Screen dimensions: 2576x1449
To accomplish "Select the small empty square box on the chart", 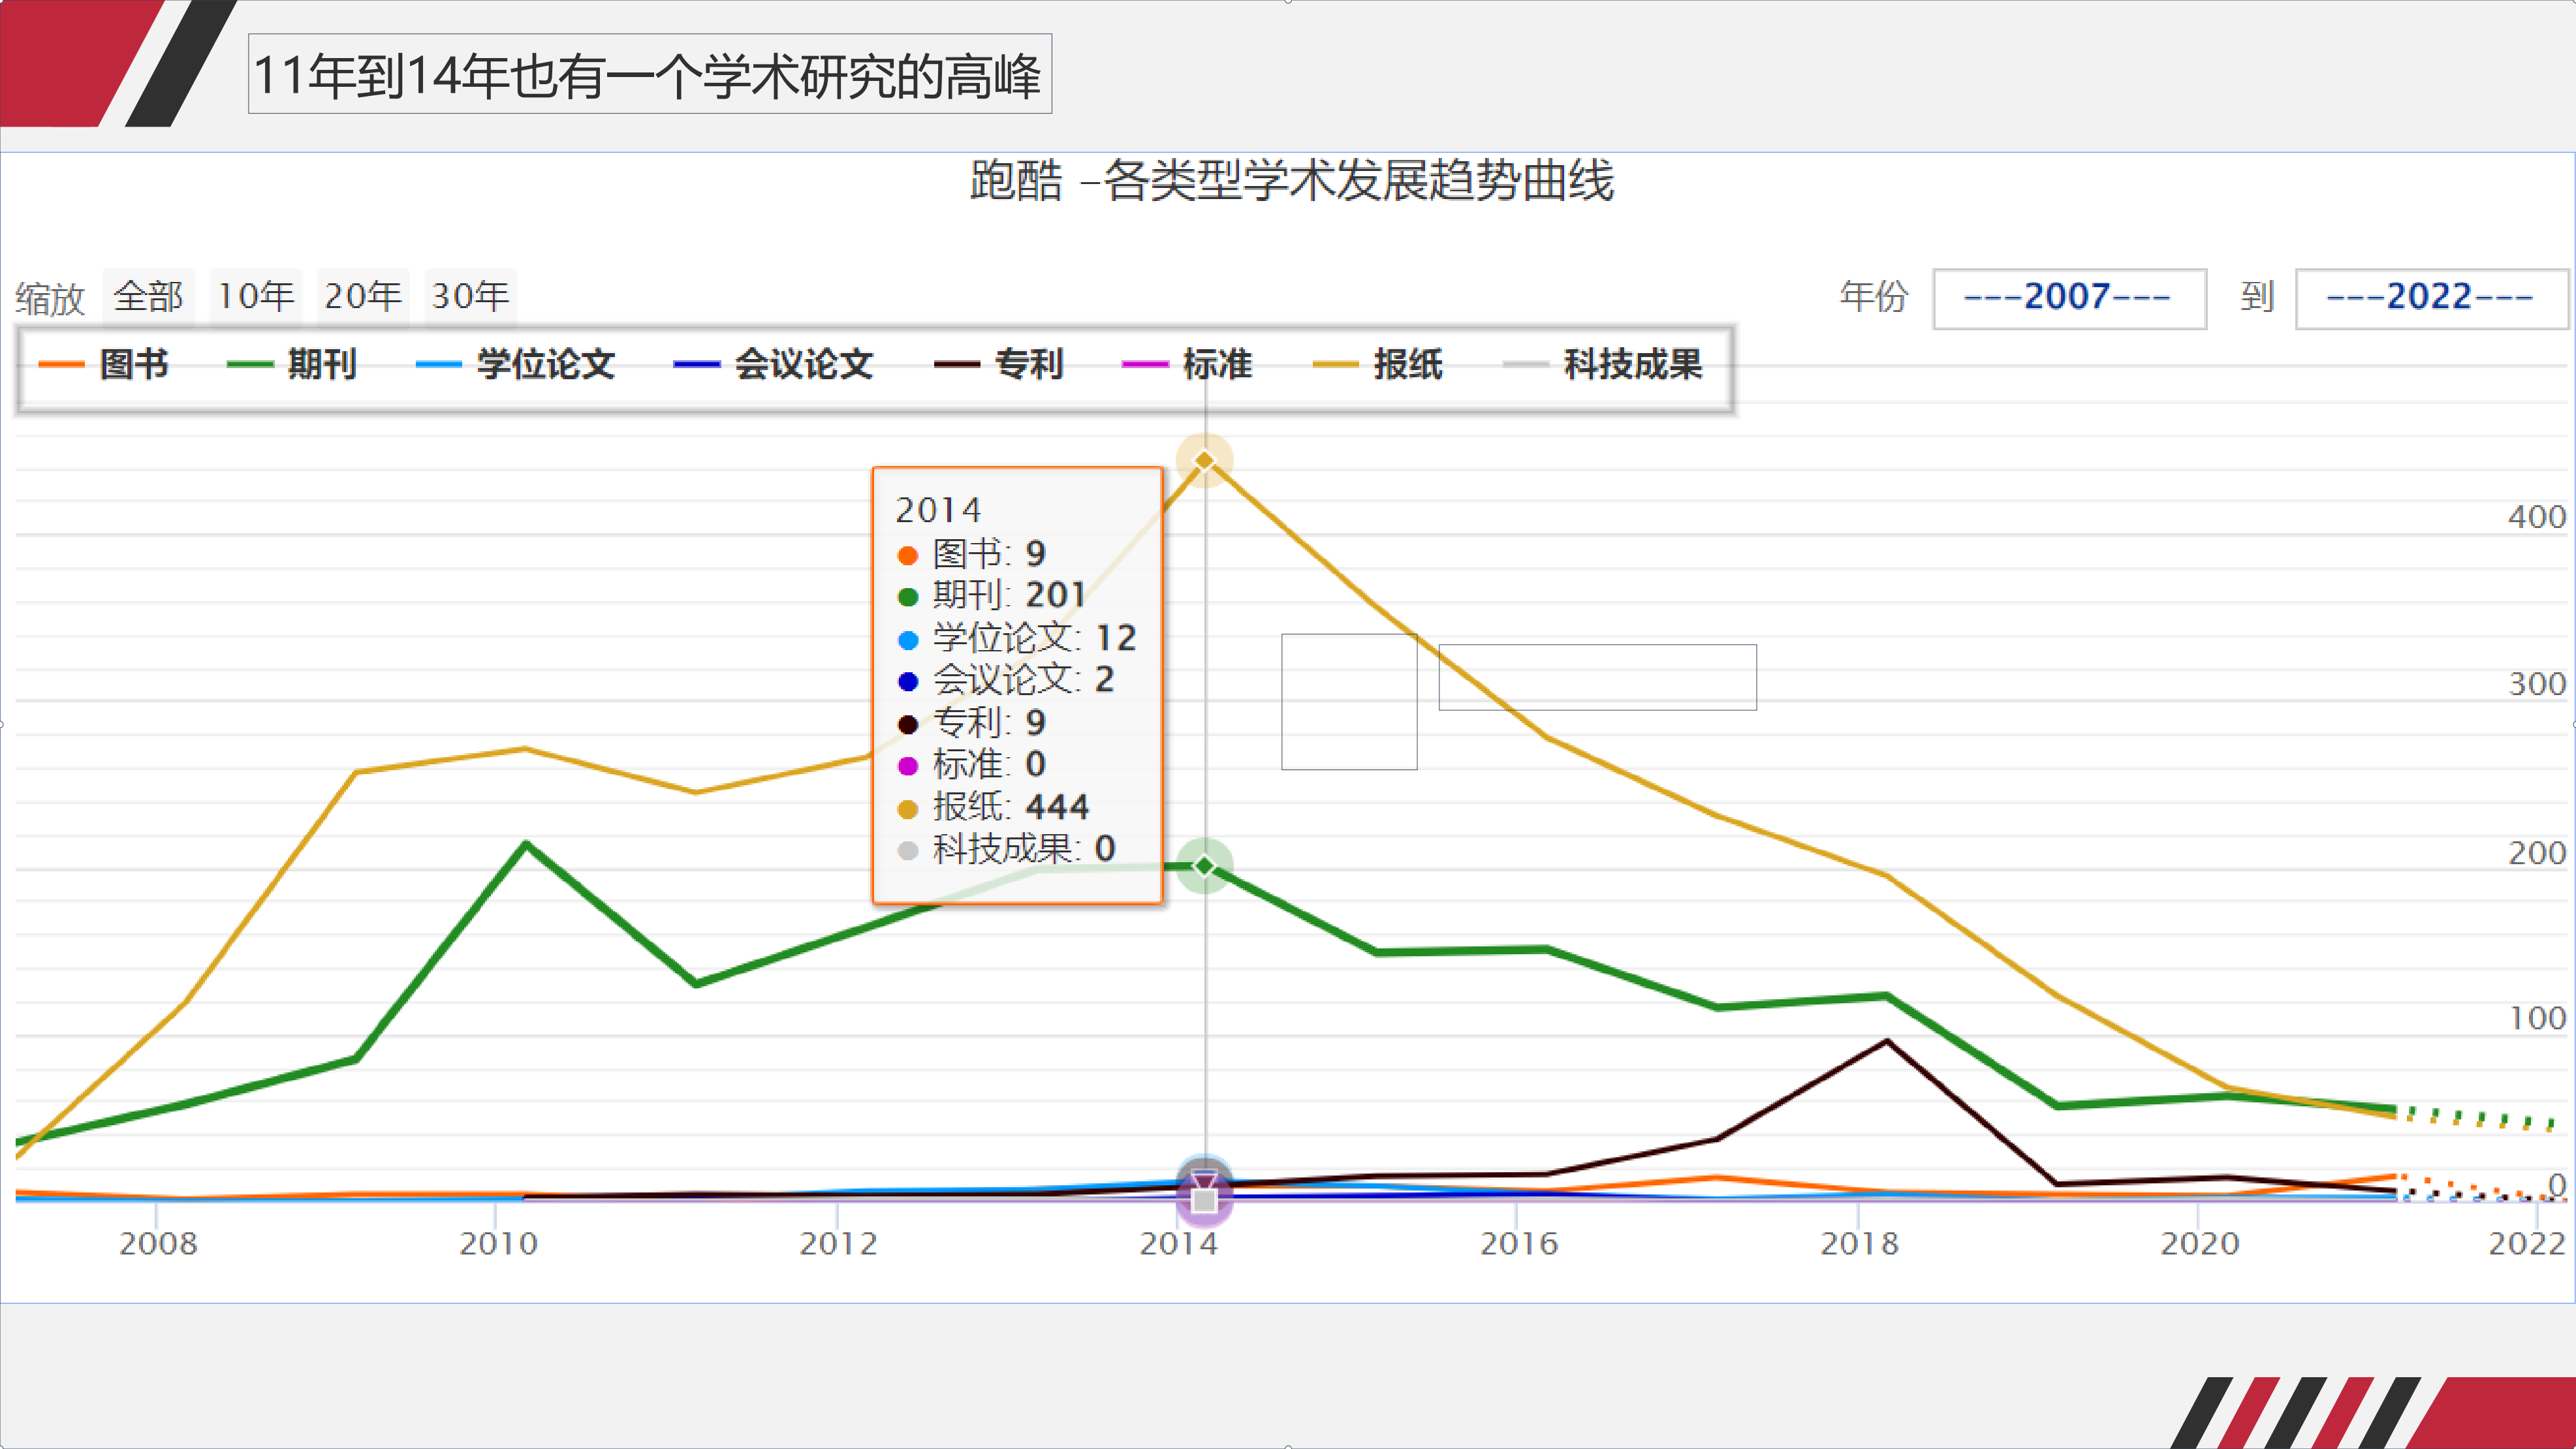I will (x=1348, y=701).
